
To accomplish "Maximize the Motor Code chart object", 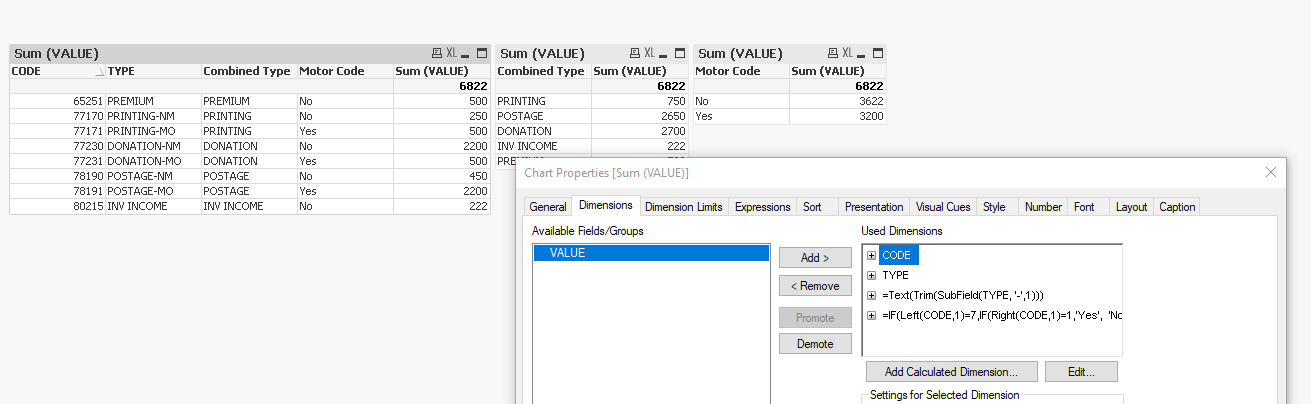I will 878,53.
